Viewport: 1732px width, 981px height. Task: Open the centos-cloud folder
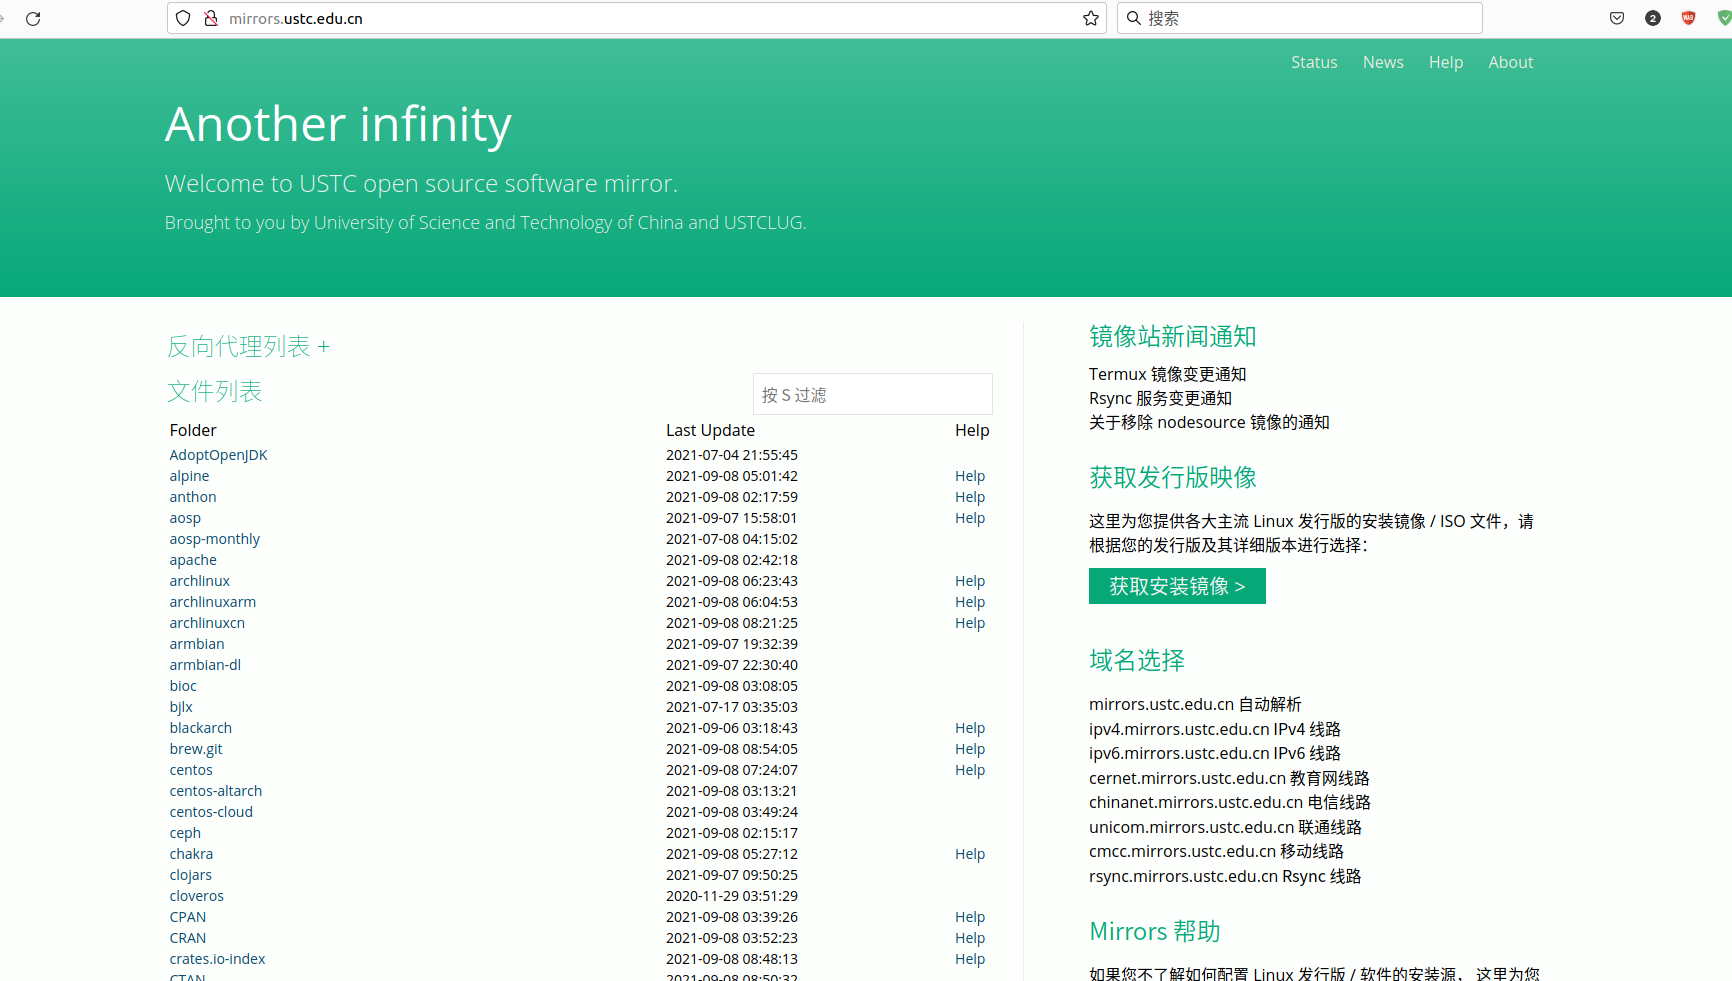click(x=211, y=812)
